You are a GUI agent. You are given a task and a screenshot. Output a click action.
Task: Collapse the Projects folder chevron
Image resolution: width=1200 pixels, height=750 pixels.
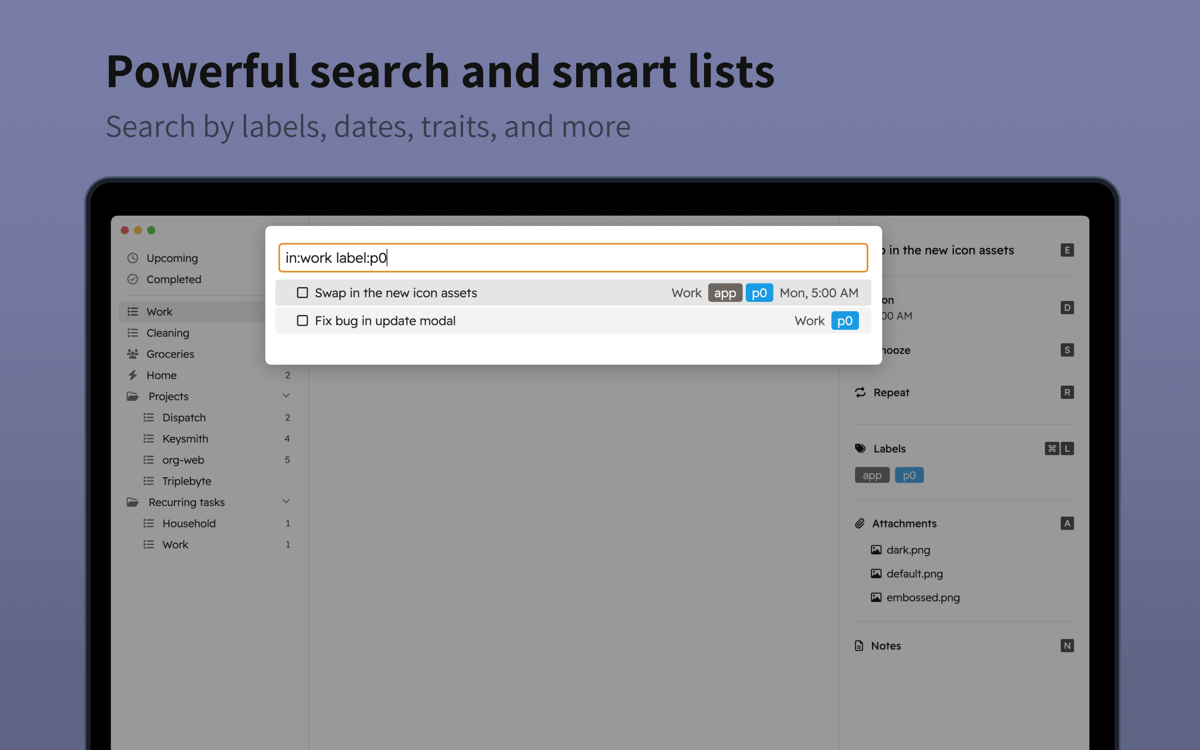[x=286, y=396]
